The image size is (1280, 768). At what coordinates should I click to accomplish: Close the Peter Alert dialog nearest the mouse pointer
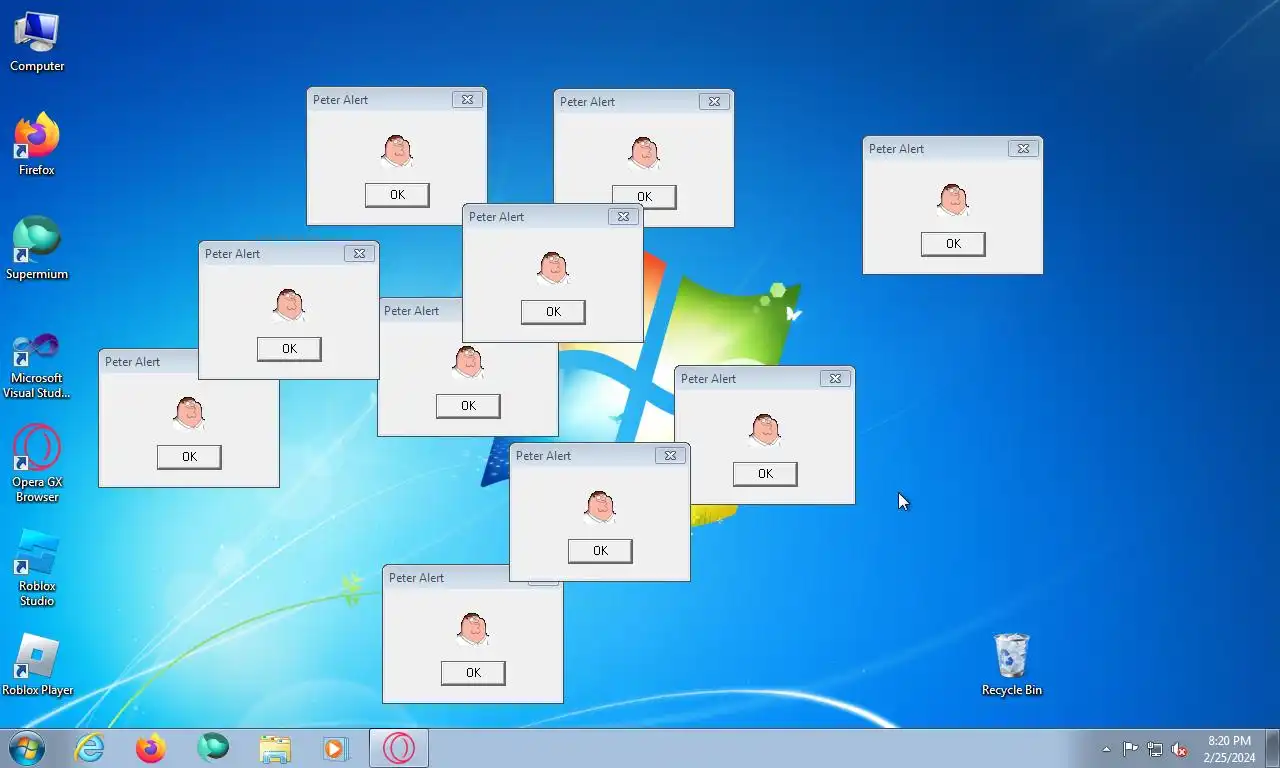click(835, 379)
